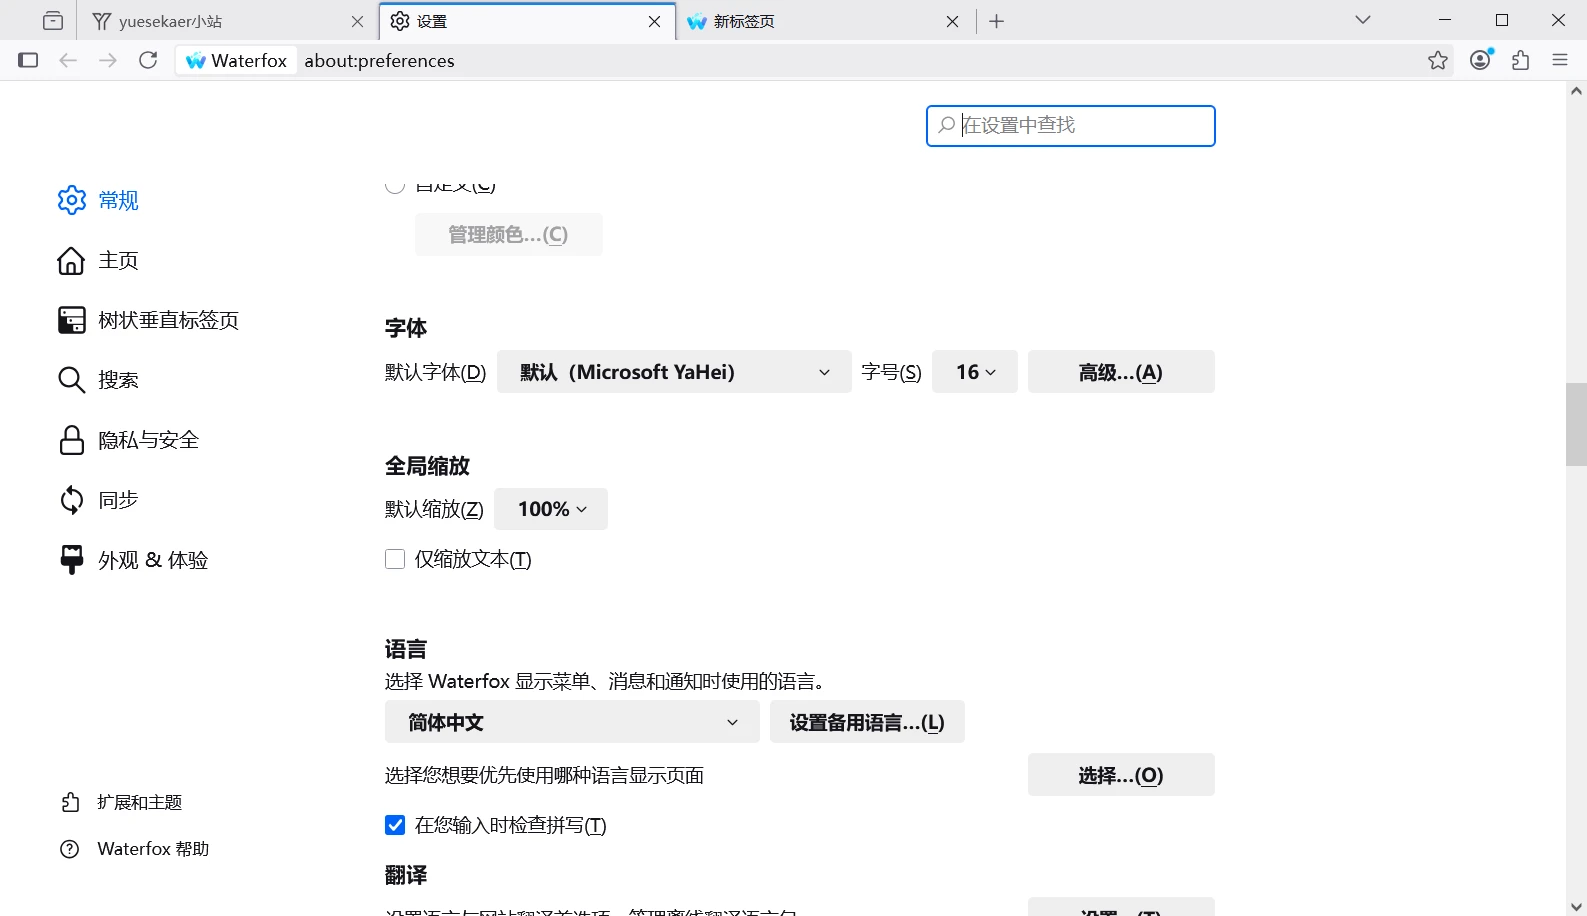Image resolution: width=1587 pixels, height=916 pixels.
Task: Open the 默认缩放 100% dropdown
Action: pyautogui.click(x=551, y=509)
